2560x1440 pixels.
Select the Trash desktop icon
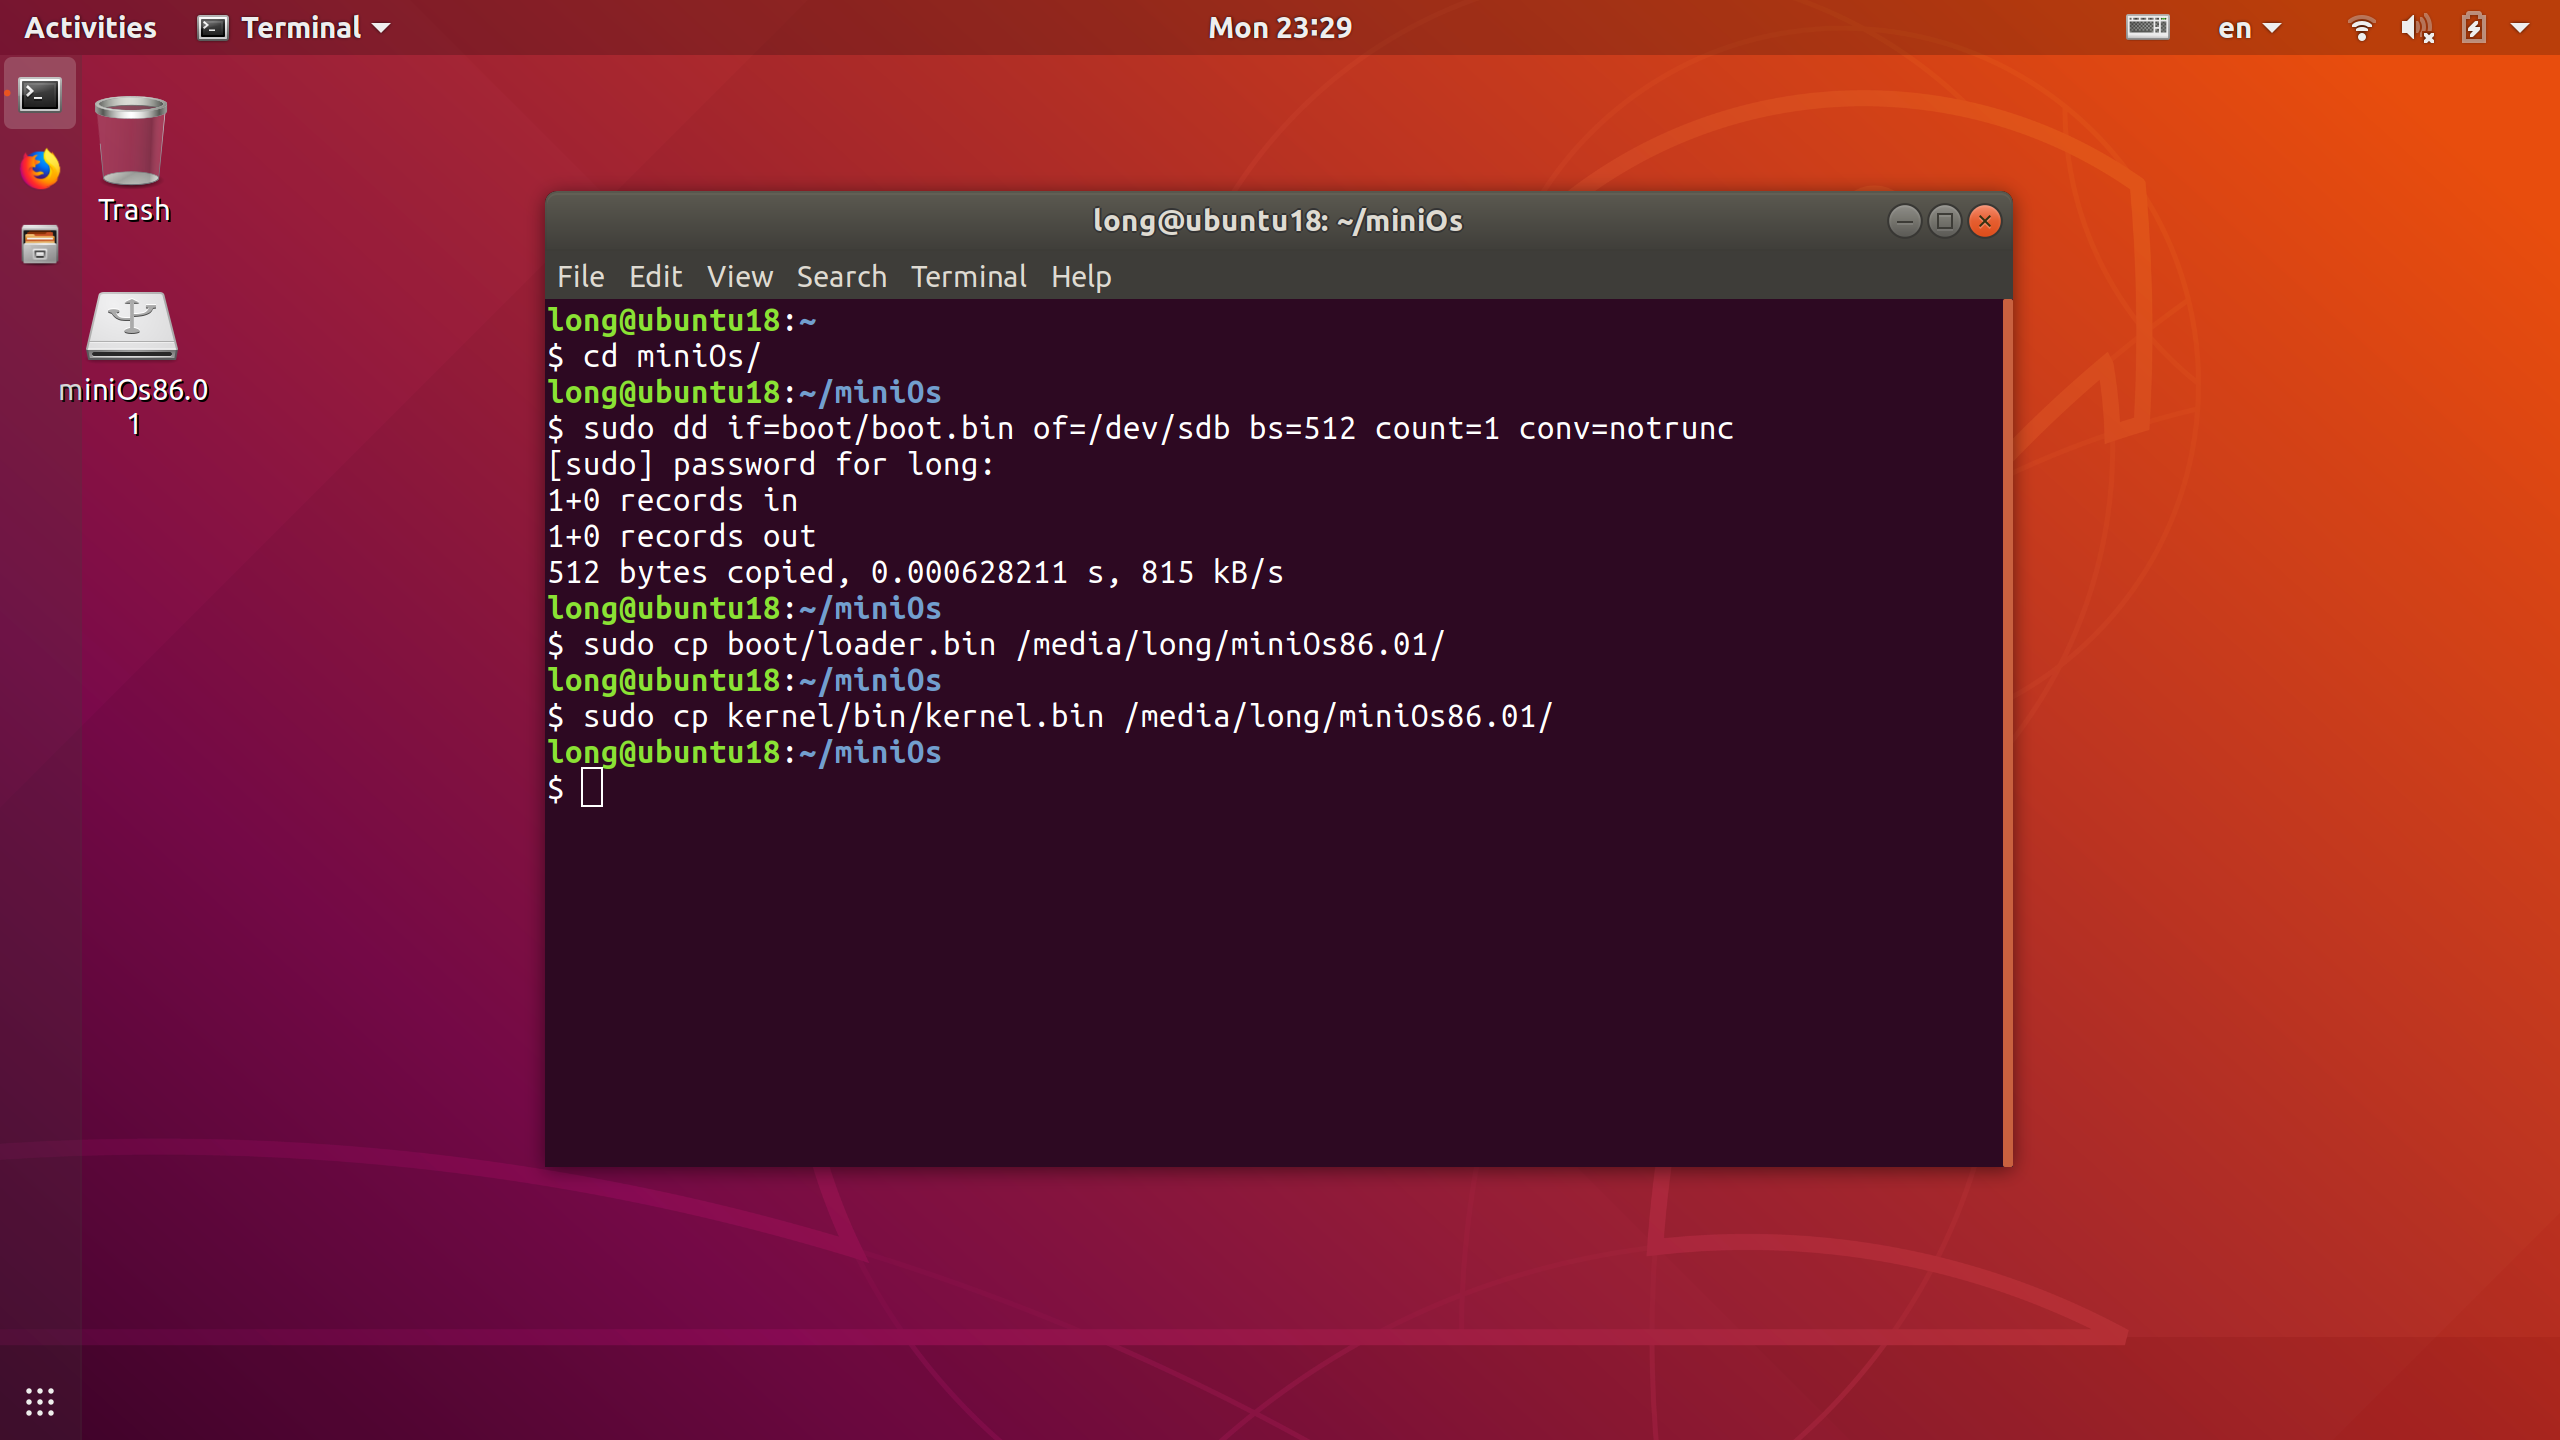[132, 160]
